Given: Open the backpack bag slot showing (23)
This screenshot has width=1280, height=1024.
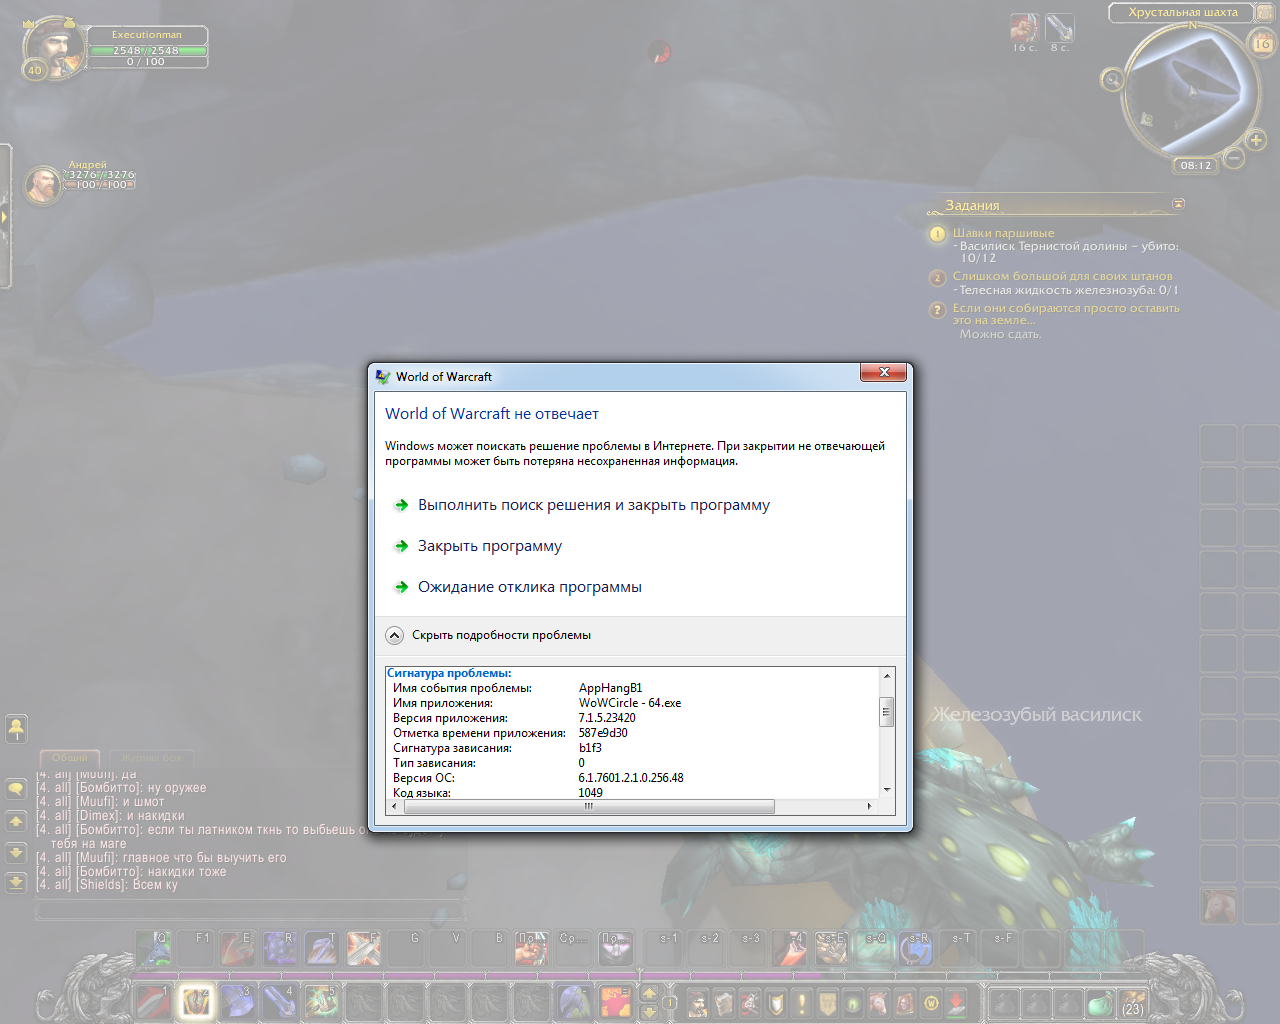Looking at the screenshot, I should pyautogui.click(x=1132, y=1003).
